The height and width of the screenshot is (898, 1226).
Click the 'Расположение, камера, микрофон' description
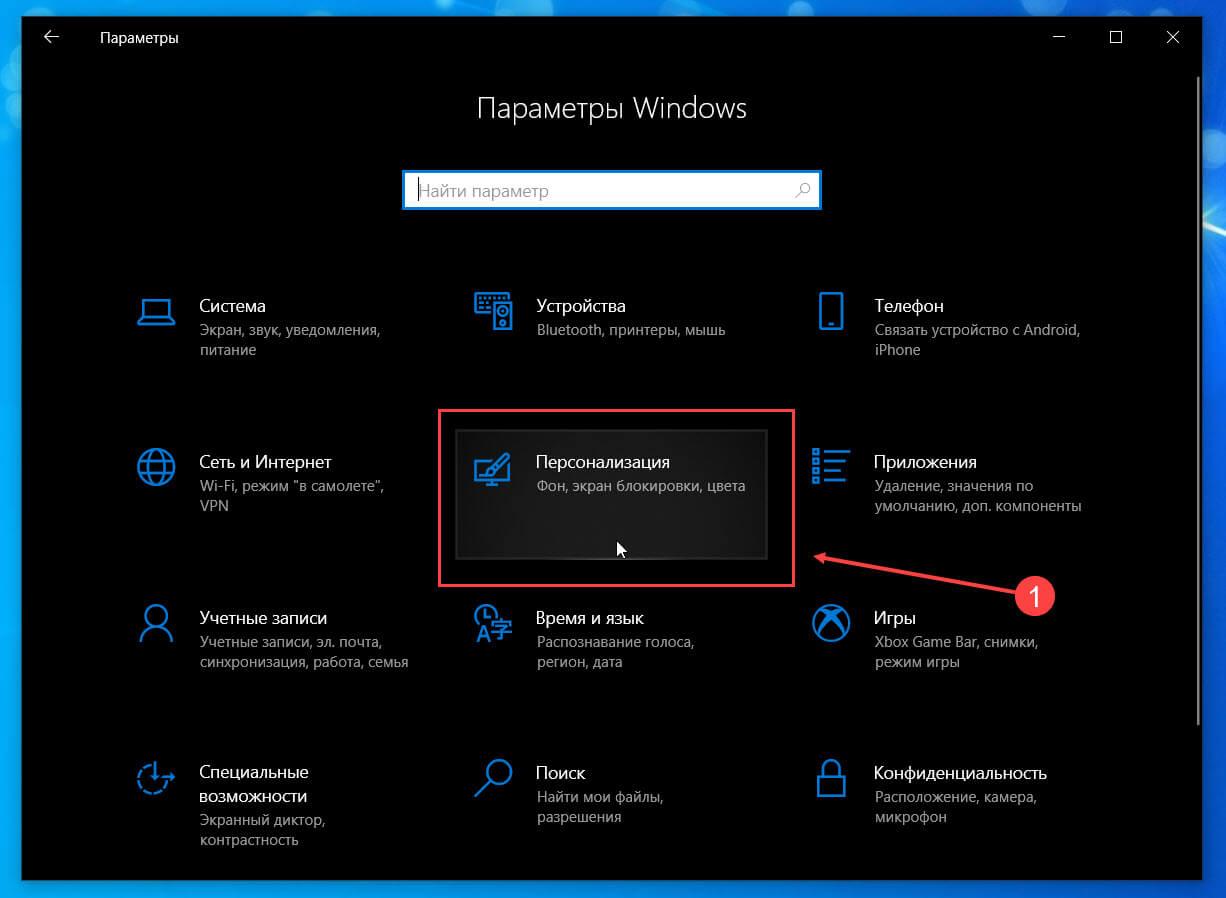(955, 807)
